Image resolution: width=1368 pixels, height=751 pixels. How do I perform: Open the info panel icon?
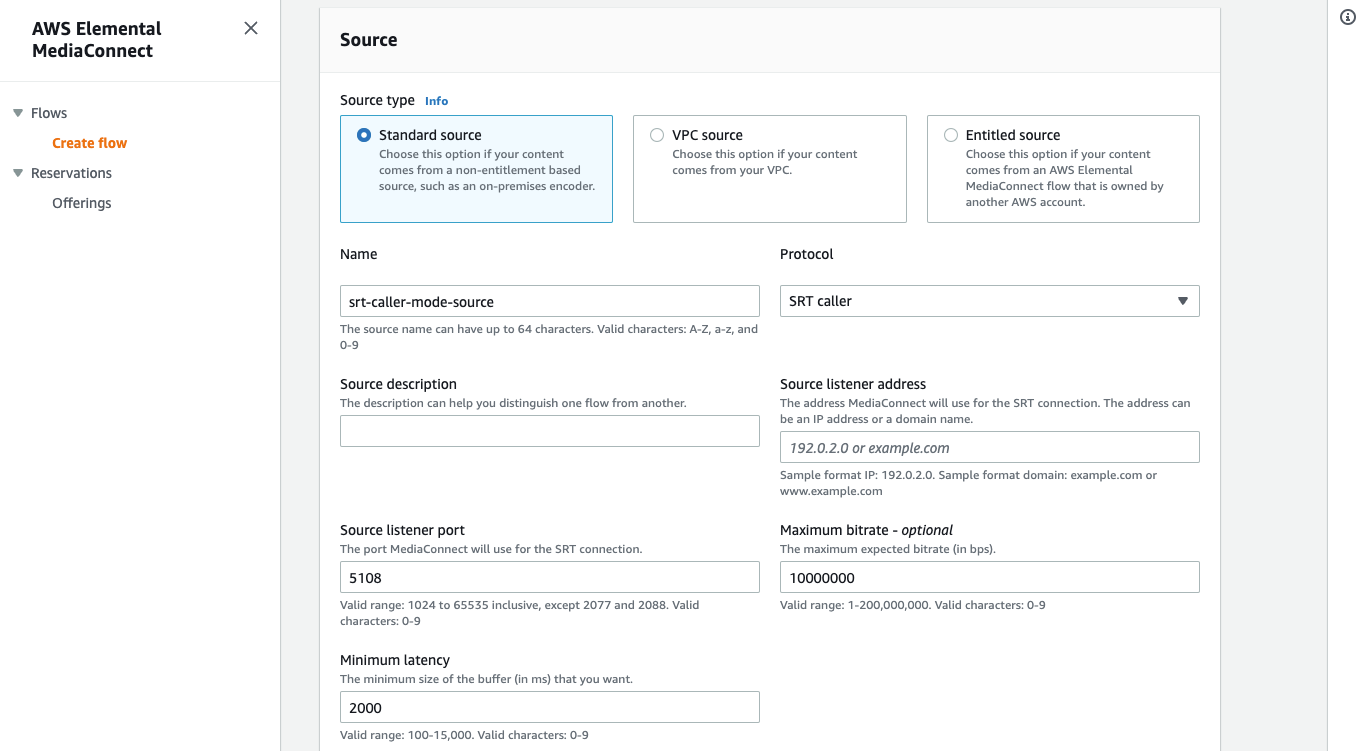(x=1348, y=17)
